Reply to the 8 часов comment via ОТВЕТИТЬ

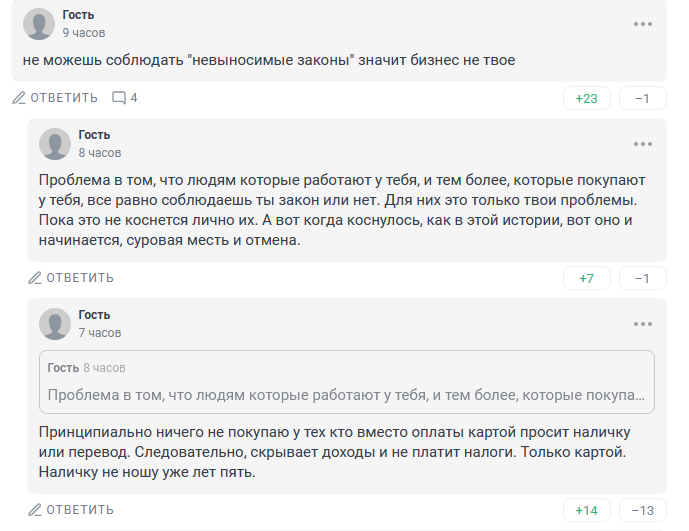point(71,278)
